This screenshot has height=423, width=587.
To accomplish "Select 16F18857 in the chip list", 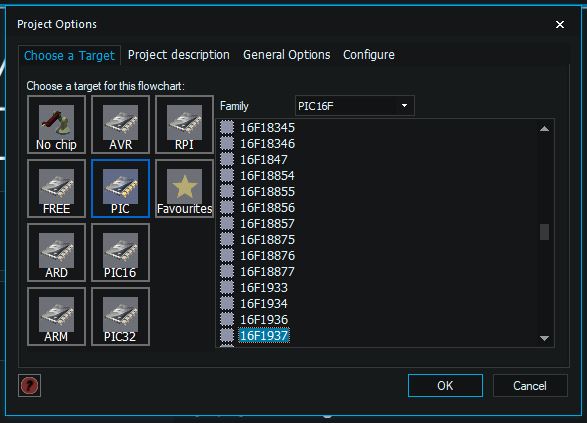I will point(267,224).
